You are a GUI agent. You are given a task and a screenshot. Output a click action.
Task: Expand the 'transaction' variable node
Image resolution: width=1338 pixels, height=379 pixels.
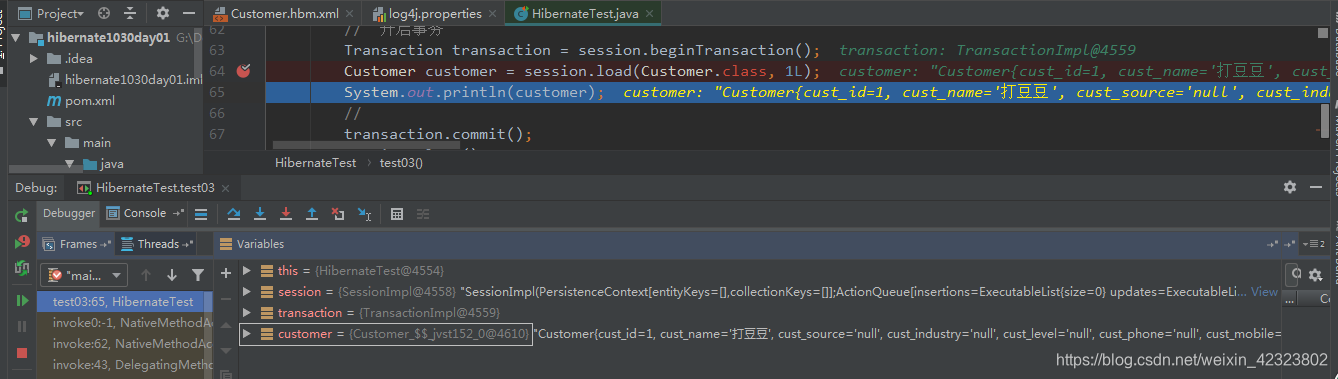click(x=247, y=313)
